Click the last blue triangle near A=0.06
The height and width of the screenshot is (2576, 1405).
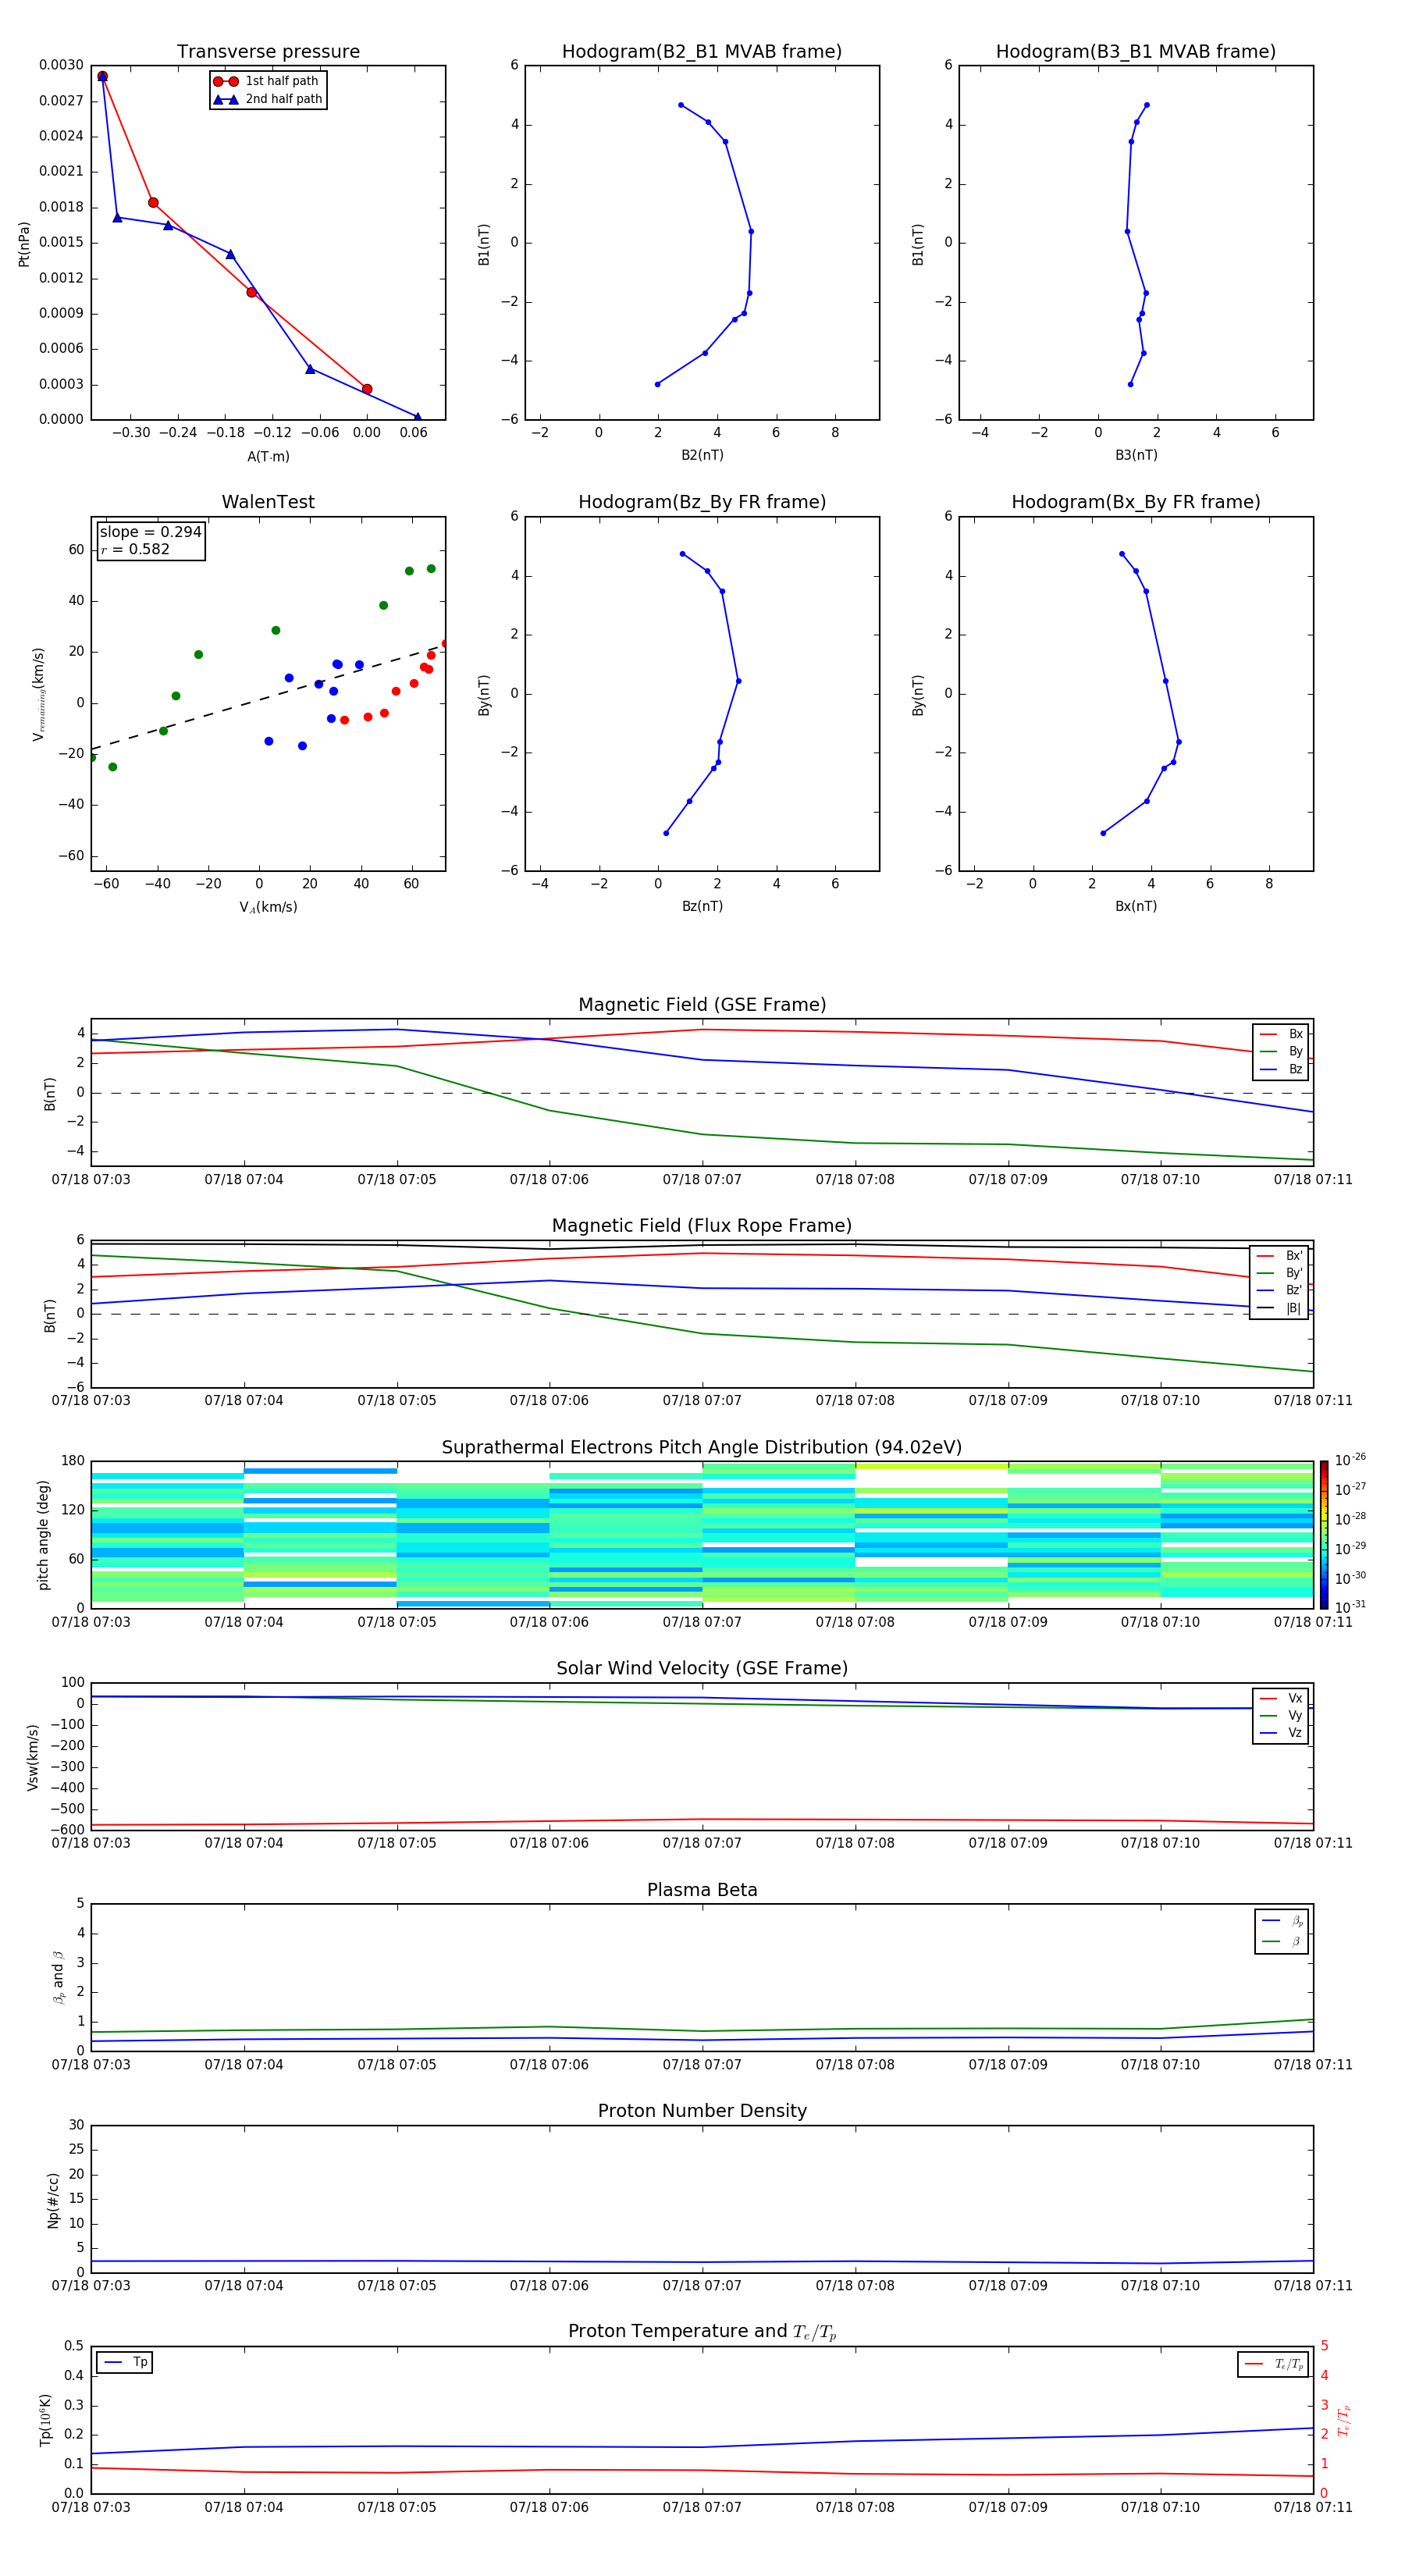(x=417, y=417)
